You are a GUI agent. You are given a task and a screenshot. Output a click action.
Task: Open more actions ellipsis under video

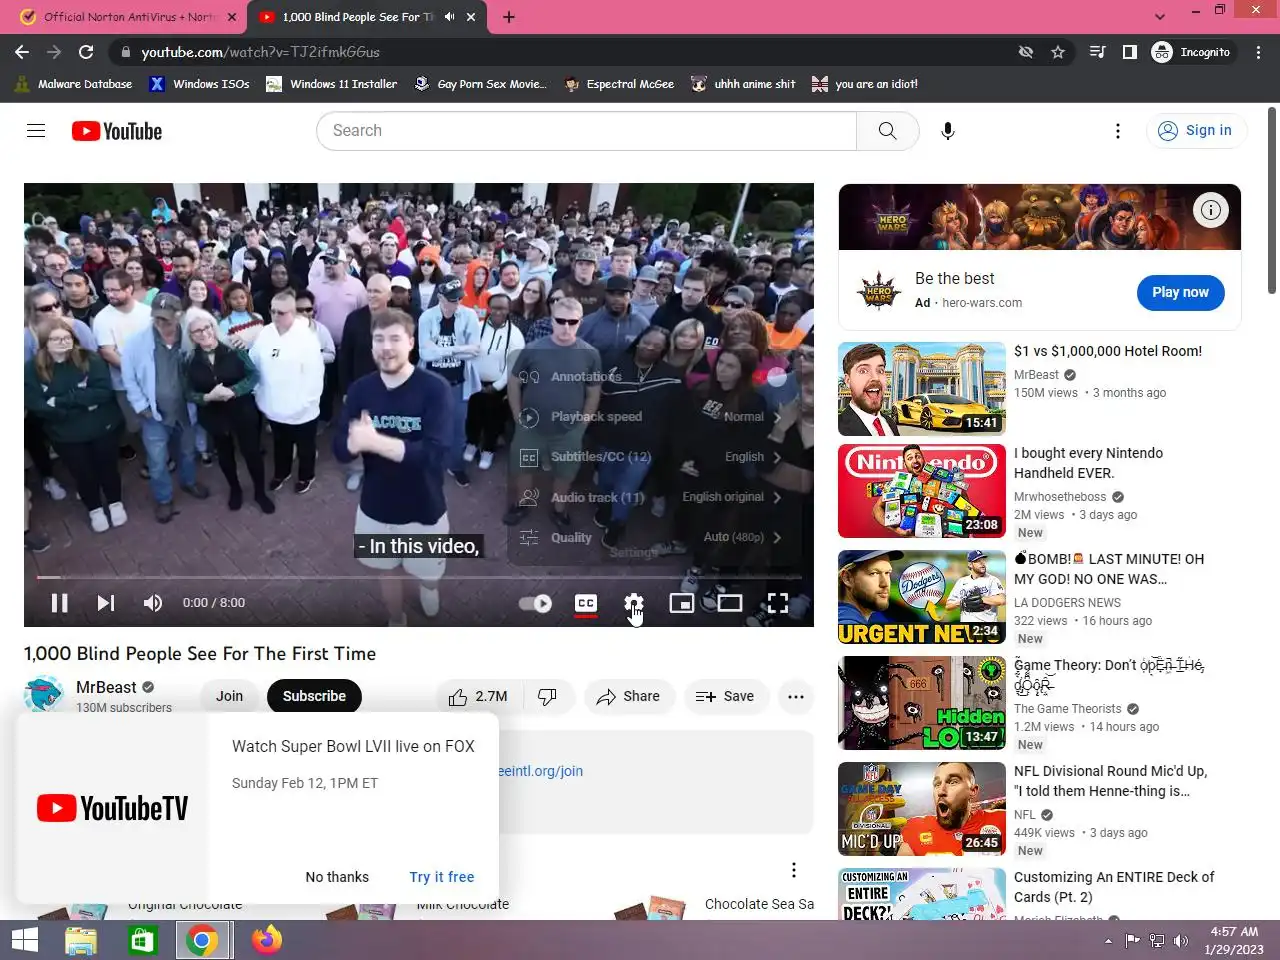pos(796,697)
